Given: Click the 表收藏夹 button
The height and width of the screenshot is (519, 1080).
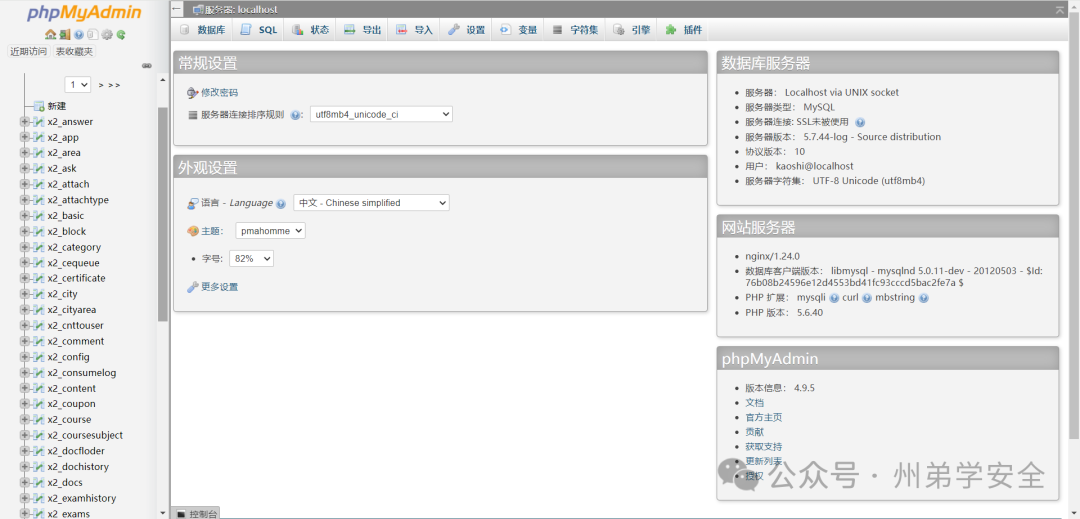Looking at the screenshot, I should [x=74, y=52].
